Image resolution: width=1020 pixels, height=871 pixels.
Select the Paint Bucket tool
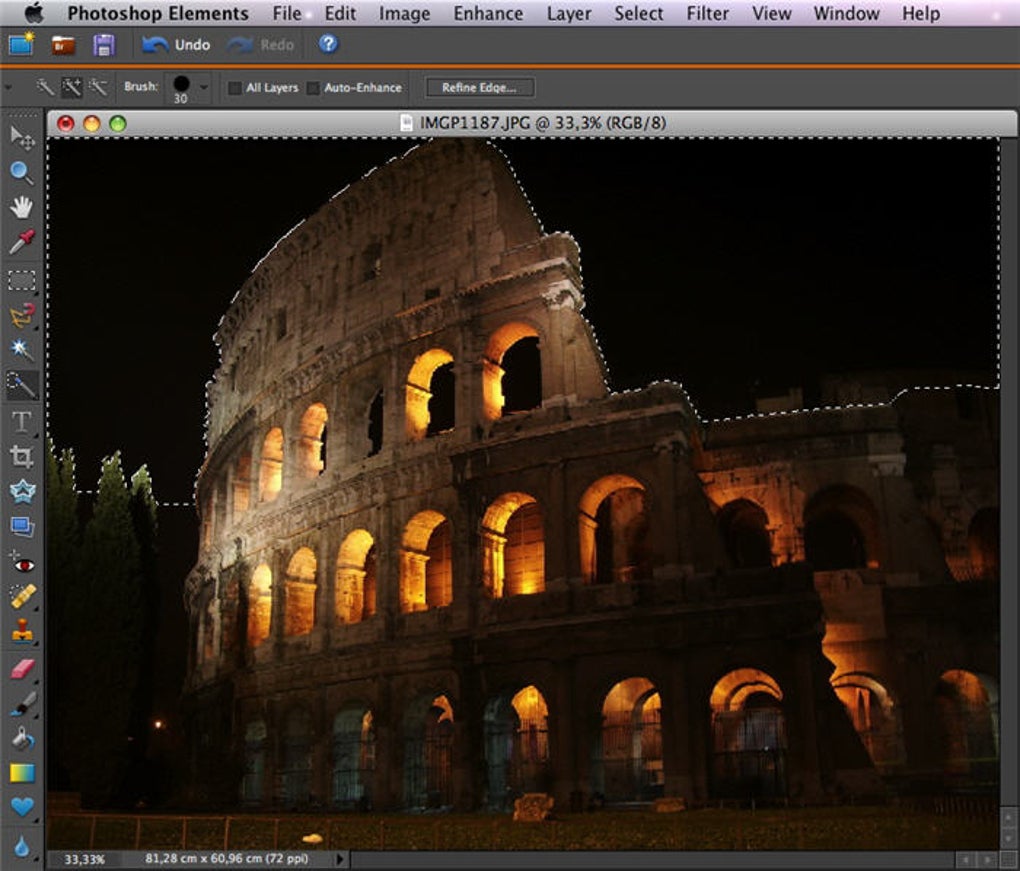point(21,738)
